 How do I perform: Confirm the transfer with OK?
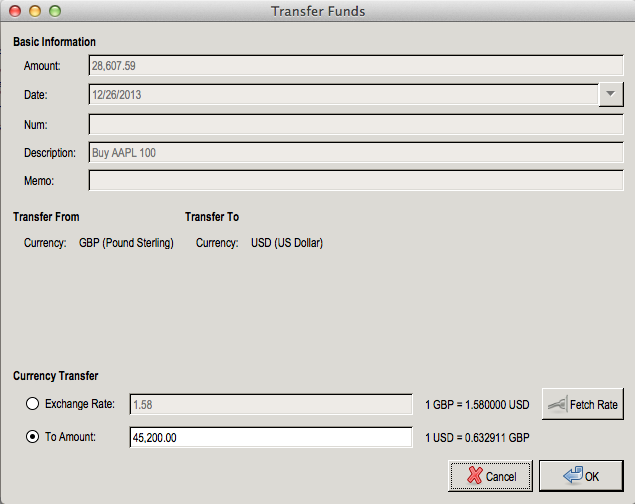pyautogui.click(x=581, y=476)
